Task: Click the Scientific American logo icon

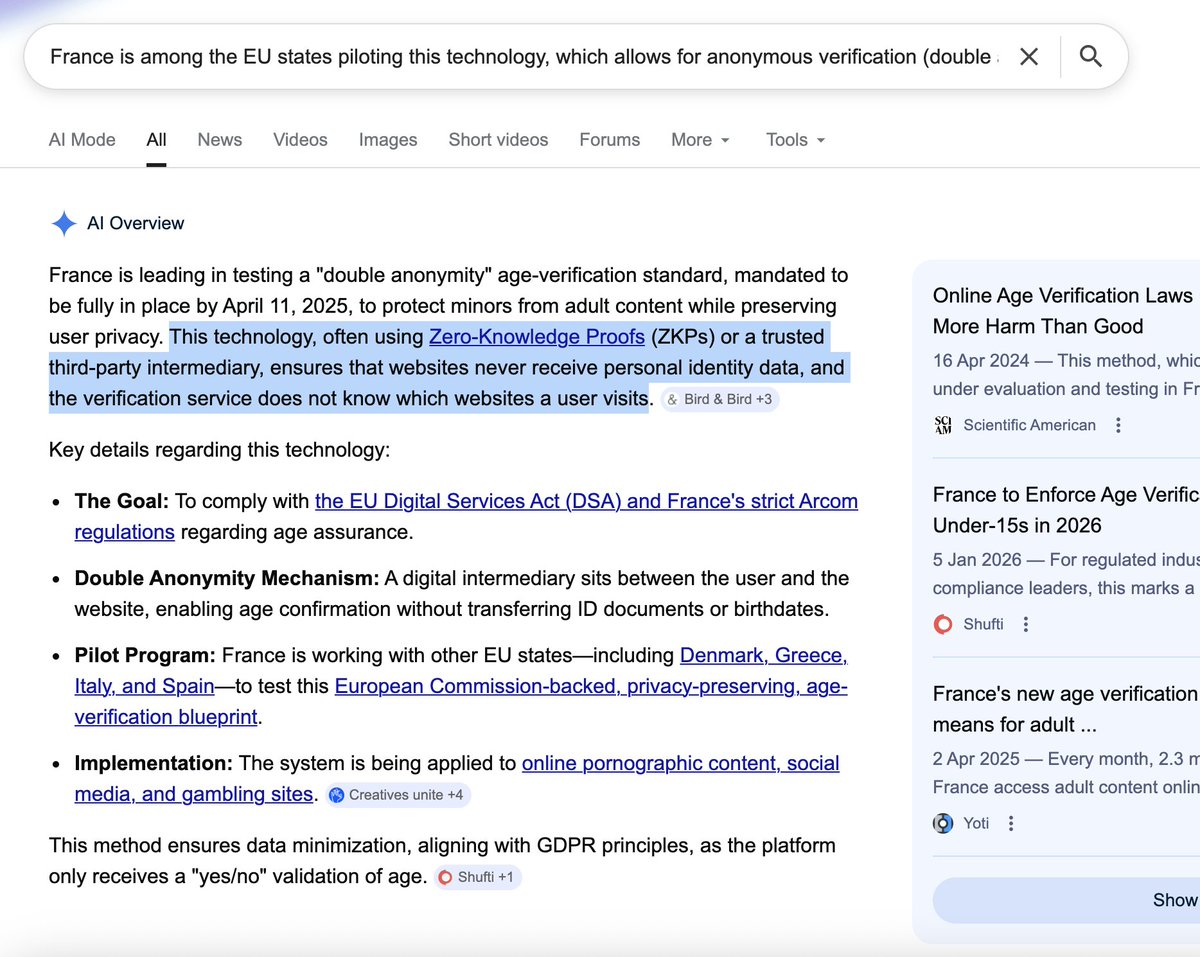Action: point(943,425)
